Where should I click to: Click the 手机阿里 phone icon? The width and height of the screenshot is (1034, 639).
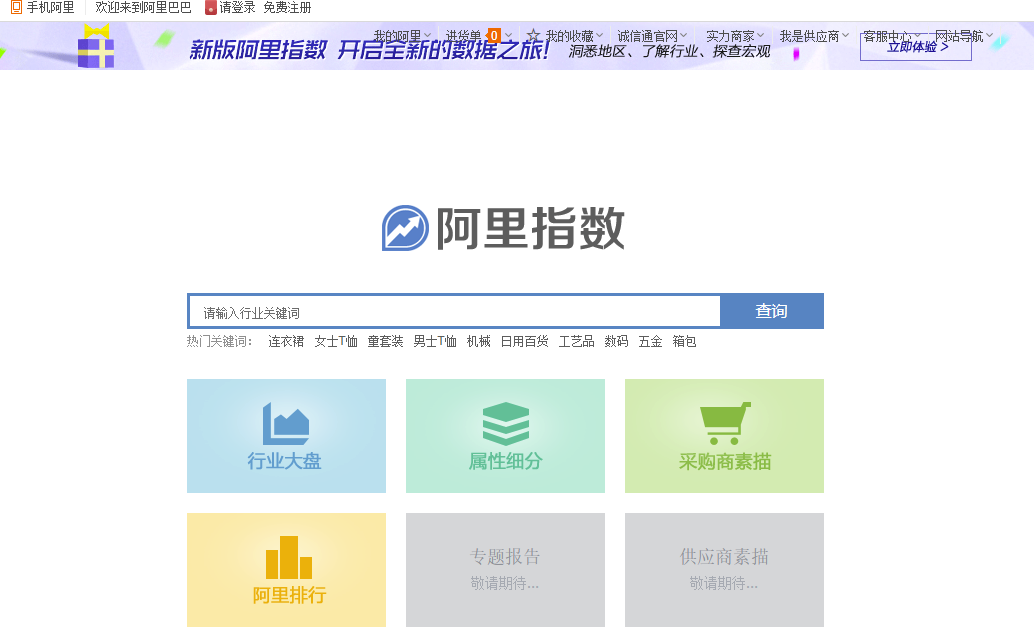[x=16, y=8]
